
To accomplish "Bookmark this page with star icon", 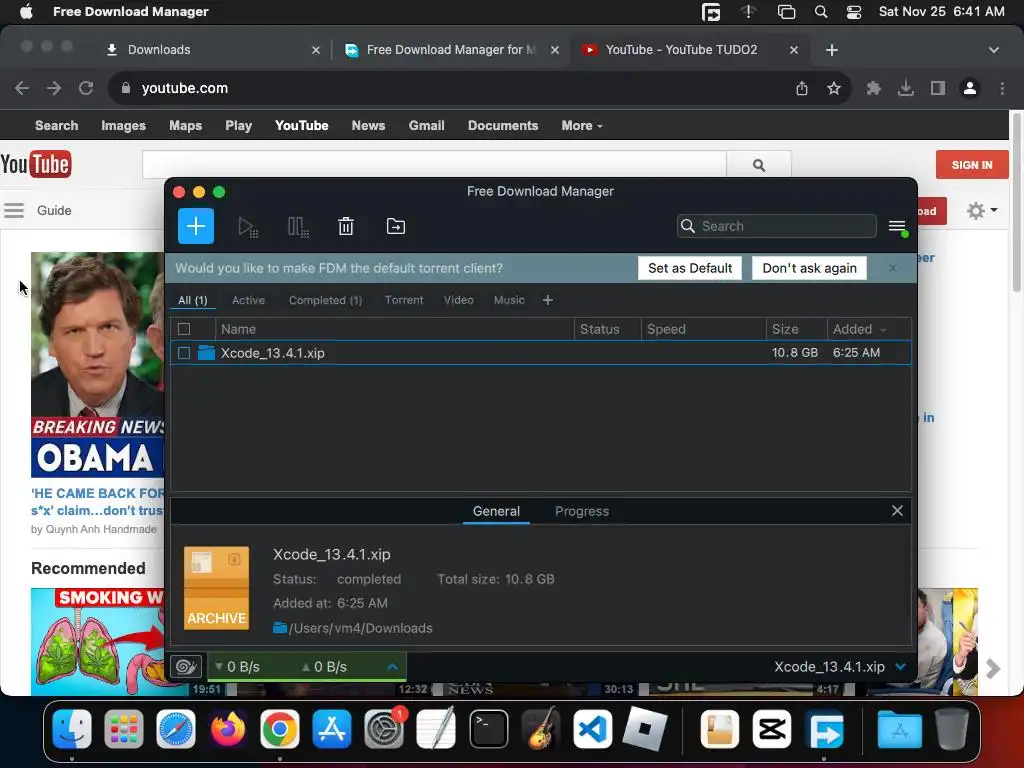I will 834,88.
